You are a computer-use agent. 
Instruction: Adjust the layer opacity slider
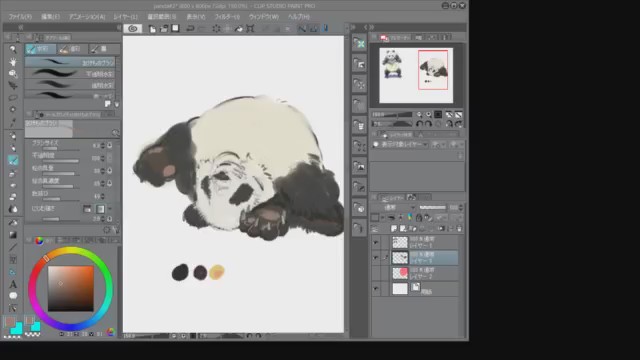coord(432,207)
